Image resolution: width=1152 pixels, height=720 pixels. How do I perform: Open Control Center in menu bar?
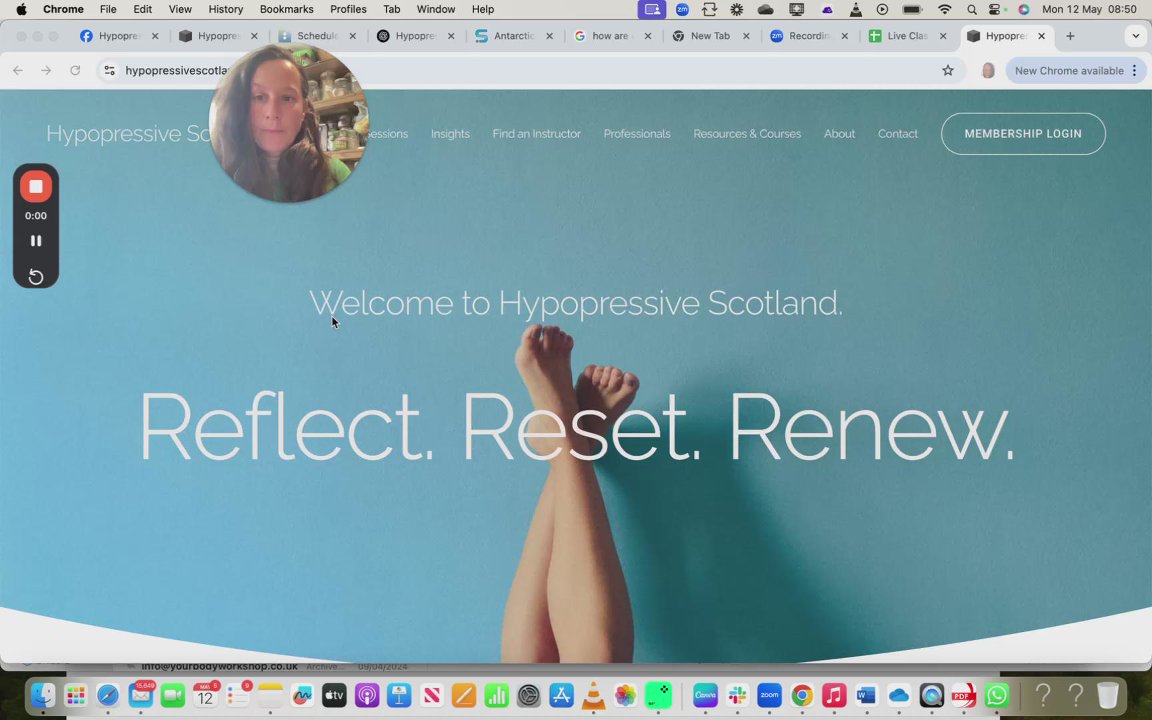click(995, 10)
